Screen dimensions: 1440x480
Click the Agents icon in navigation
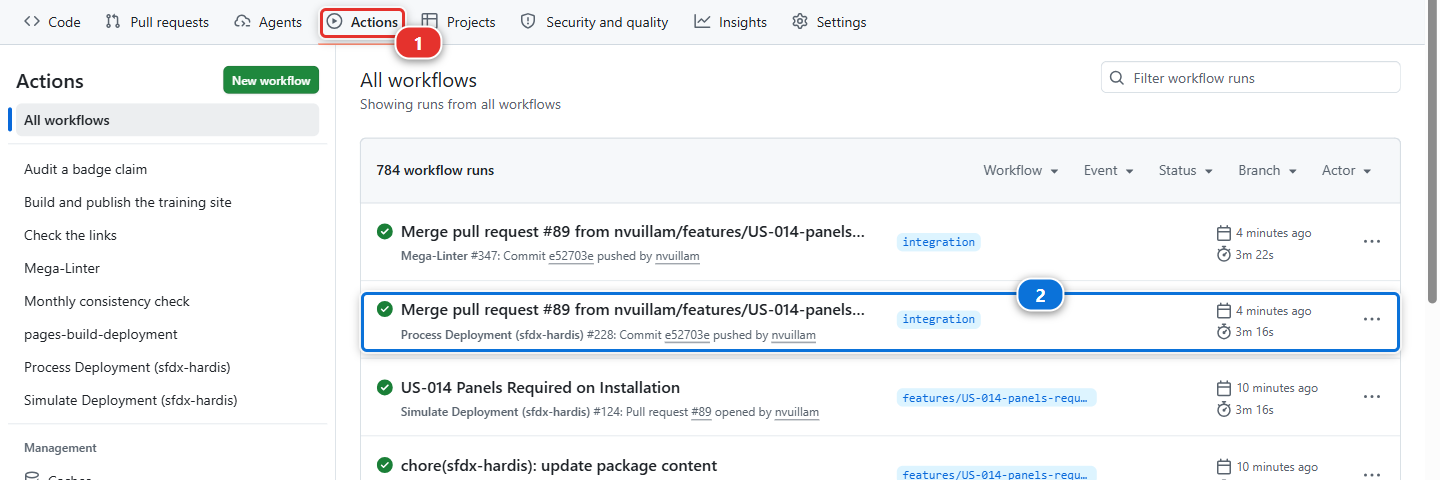click(242, 22)
